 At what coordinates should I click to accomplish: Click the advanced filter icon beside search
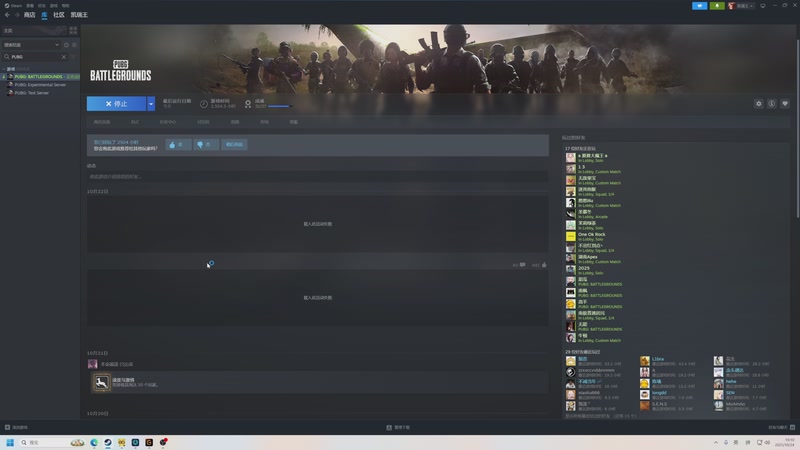pos(73,57)
